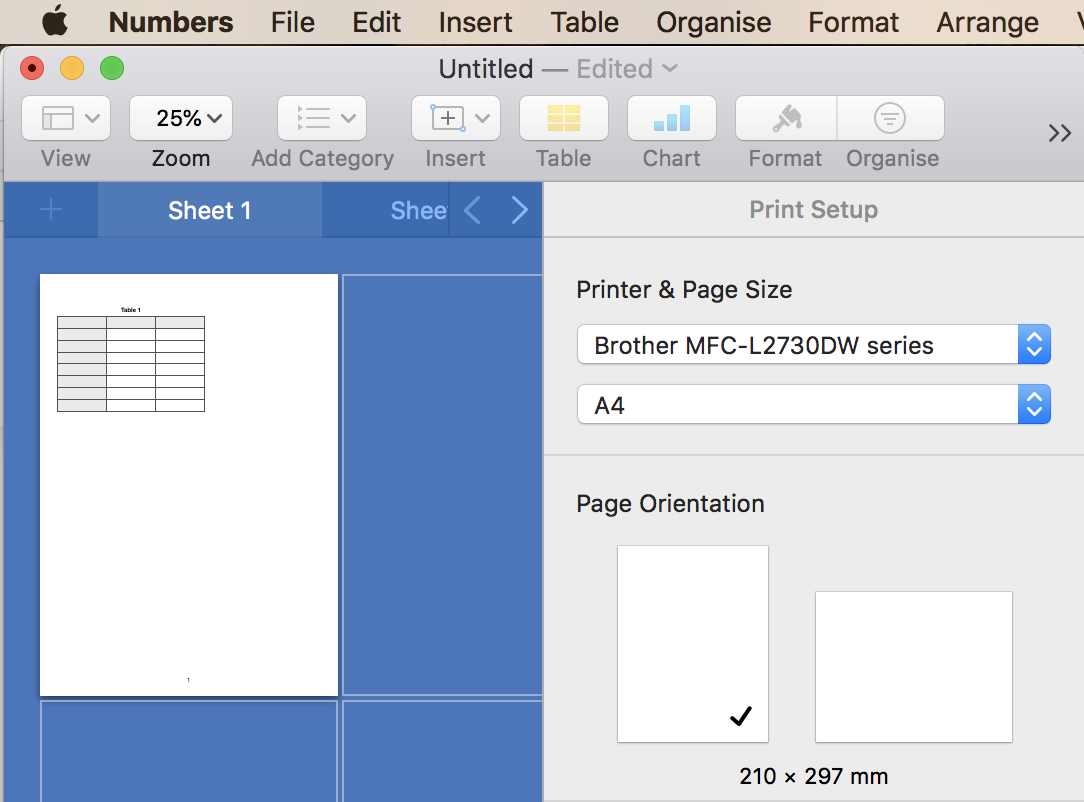Open the Chart toolbar icon
The image size is (1084, 802).
point(671,119)
